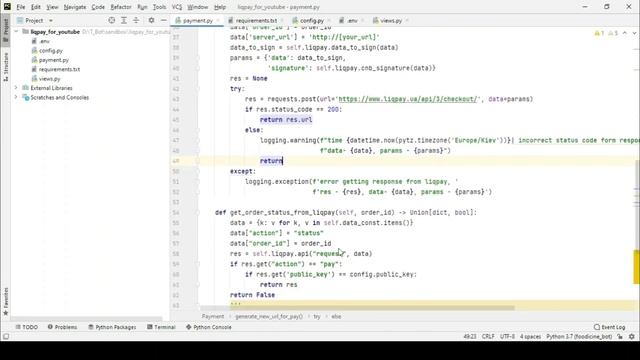Toggle tool window bars icon bottom-left

click(x=6, y=337)
